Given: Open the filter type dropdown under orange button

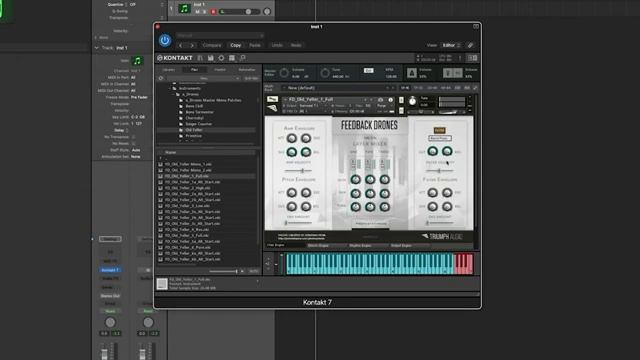Looking at the screenshot, I should pyautogui.click(x=440, y=138).
